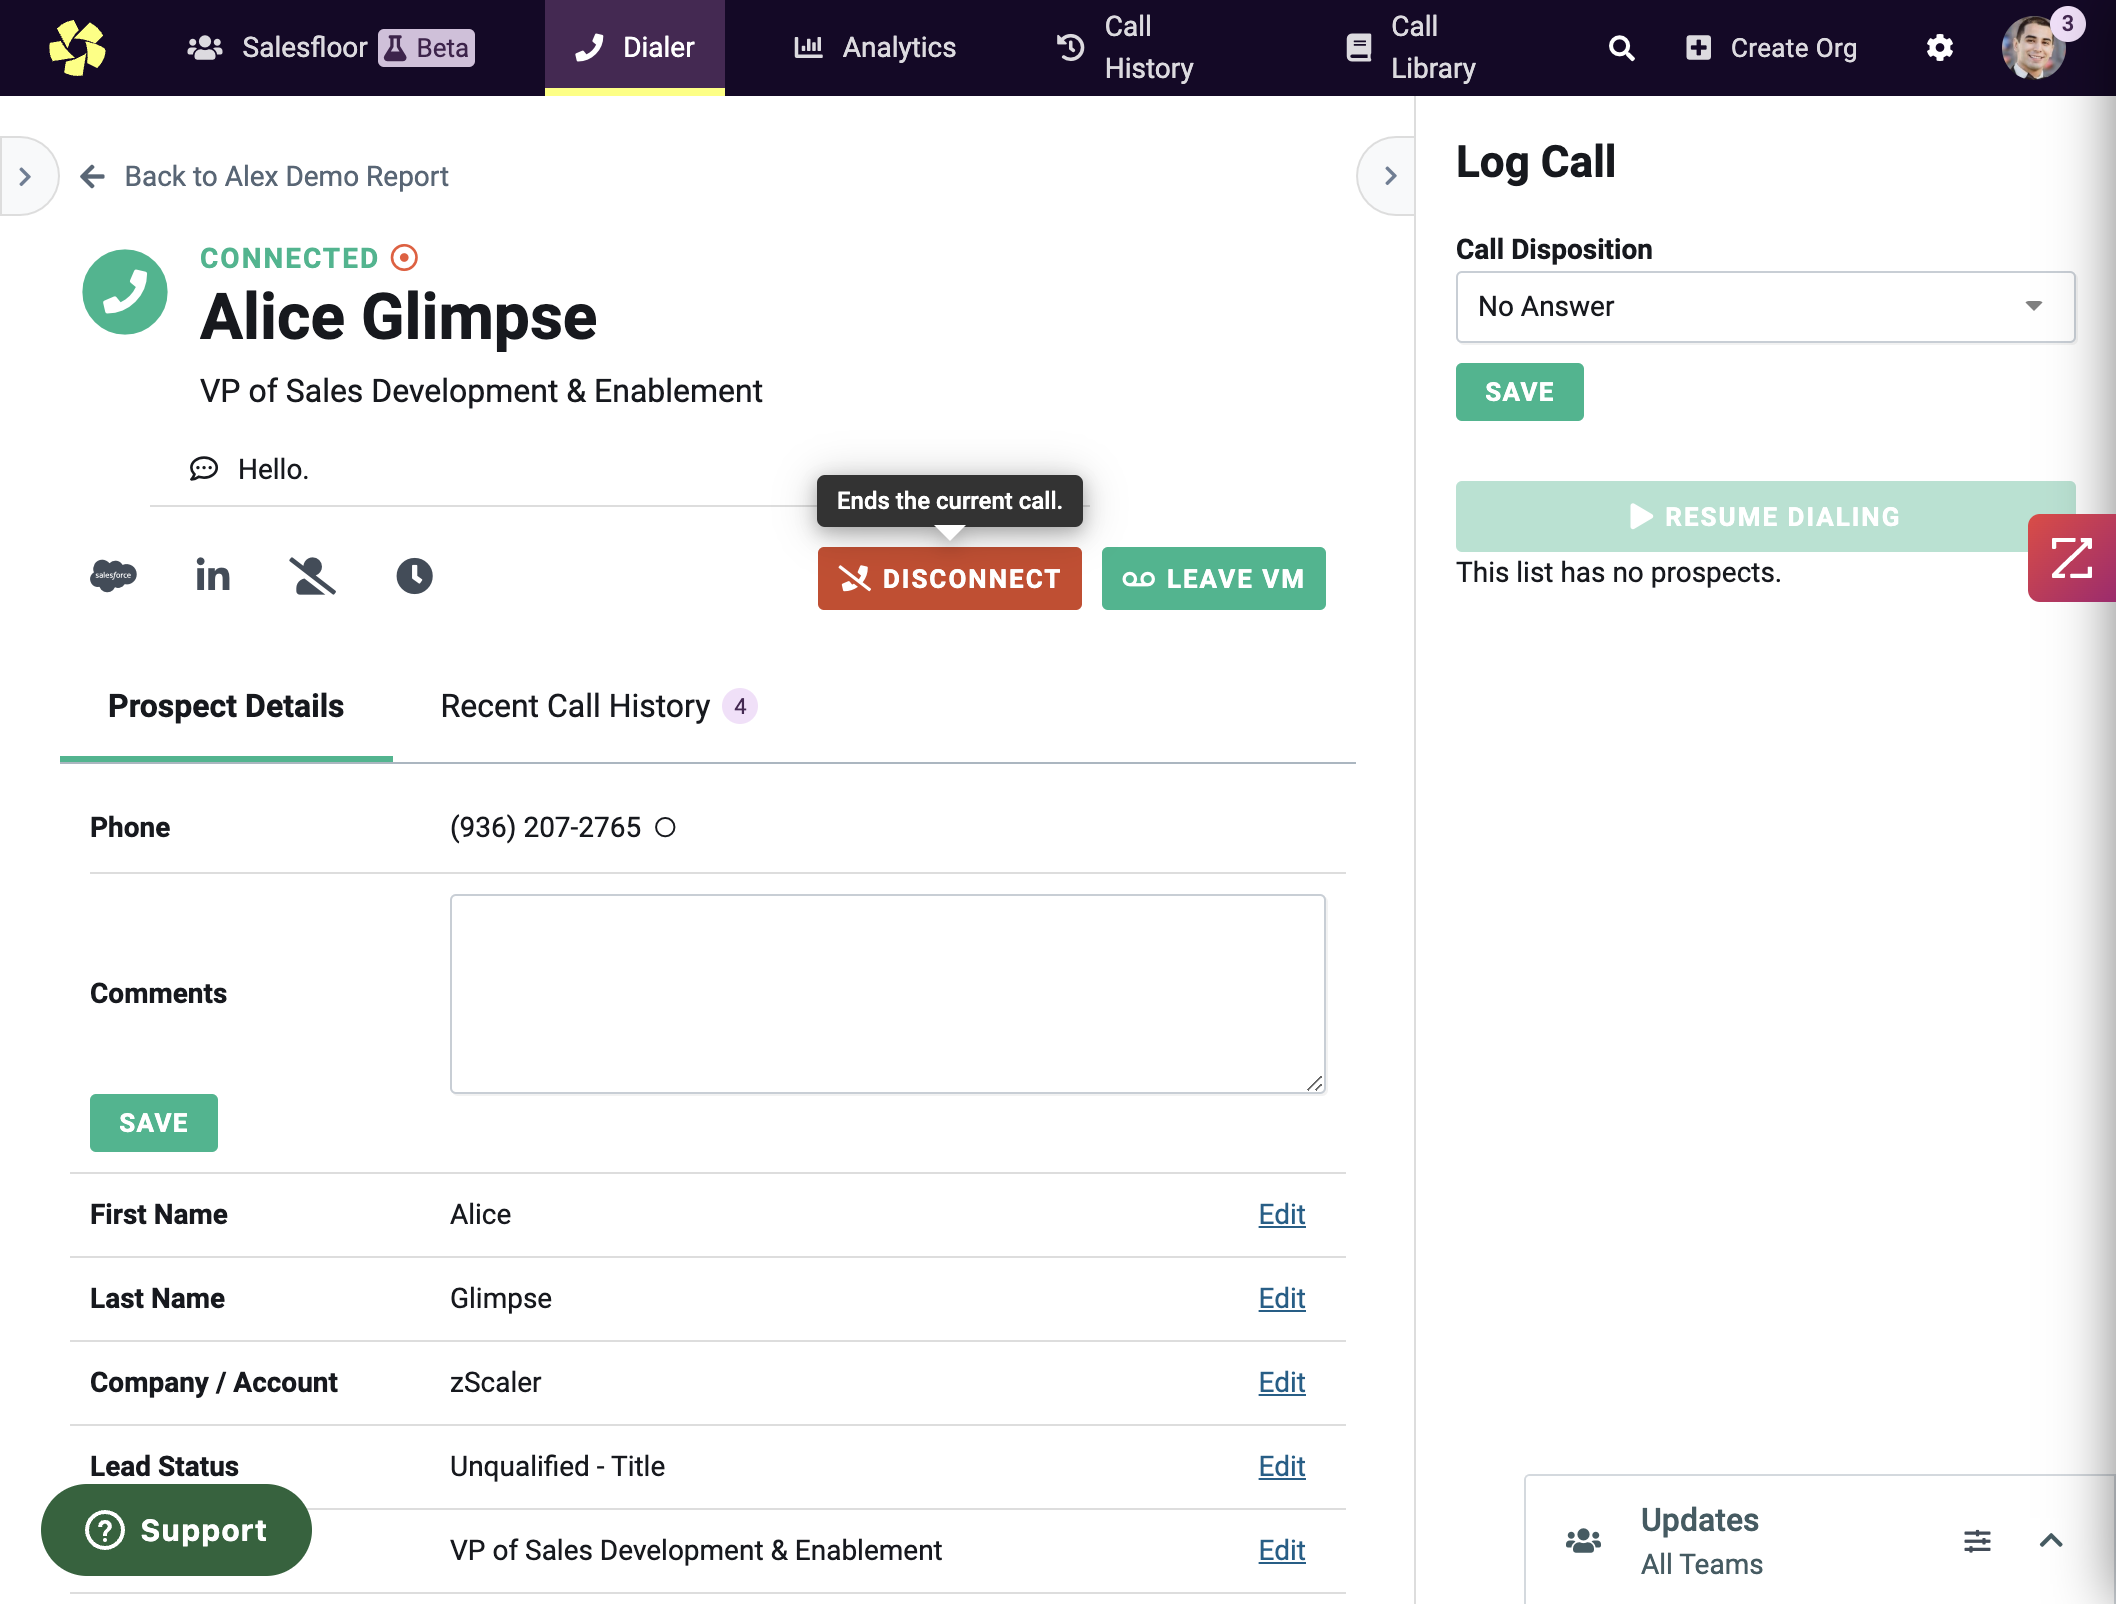
Task: Click Back to Alex Demo Report link
Action: coord(286,176)
